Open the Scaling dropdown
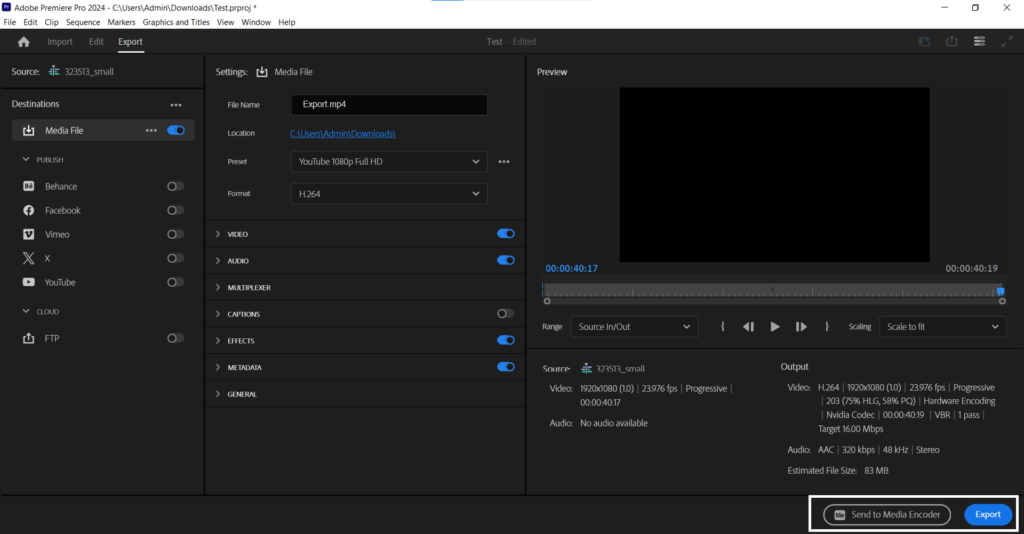Image resolution: width=1024 pixels, height=534 pixels. tap(942, 327)
